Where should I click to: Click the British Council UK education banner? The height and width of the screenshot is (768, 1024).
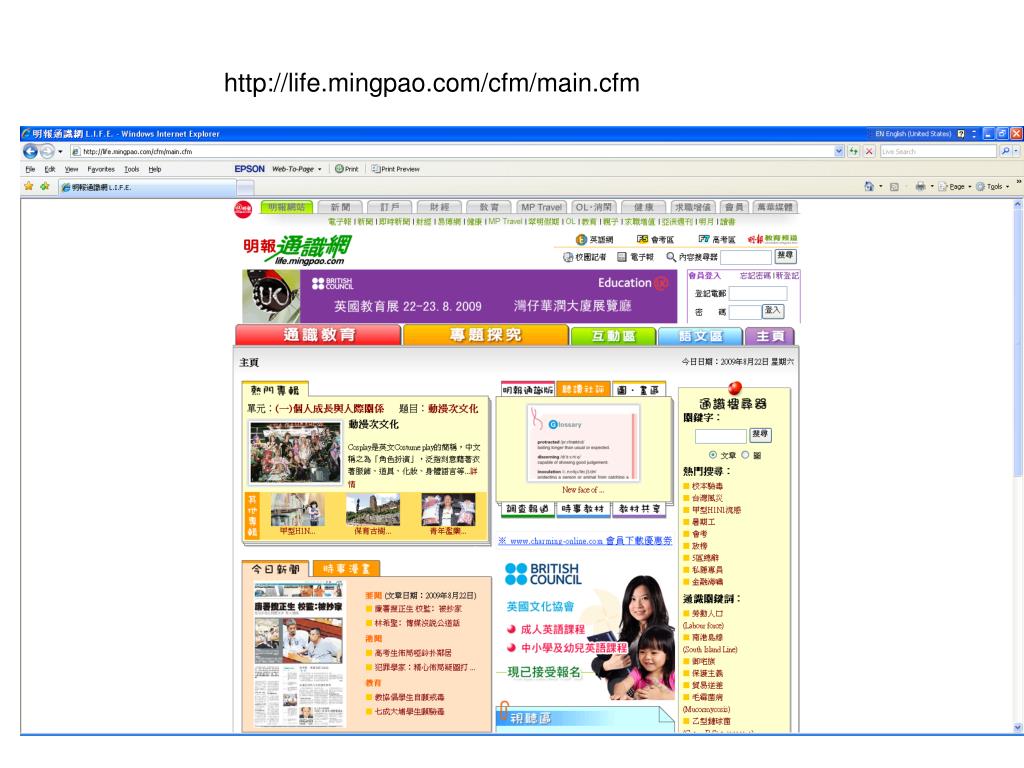[459, 296]
